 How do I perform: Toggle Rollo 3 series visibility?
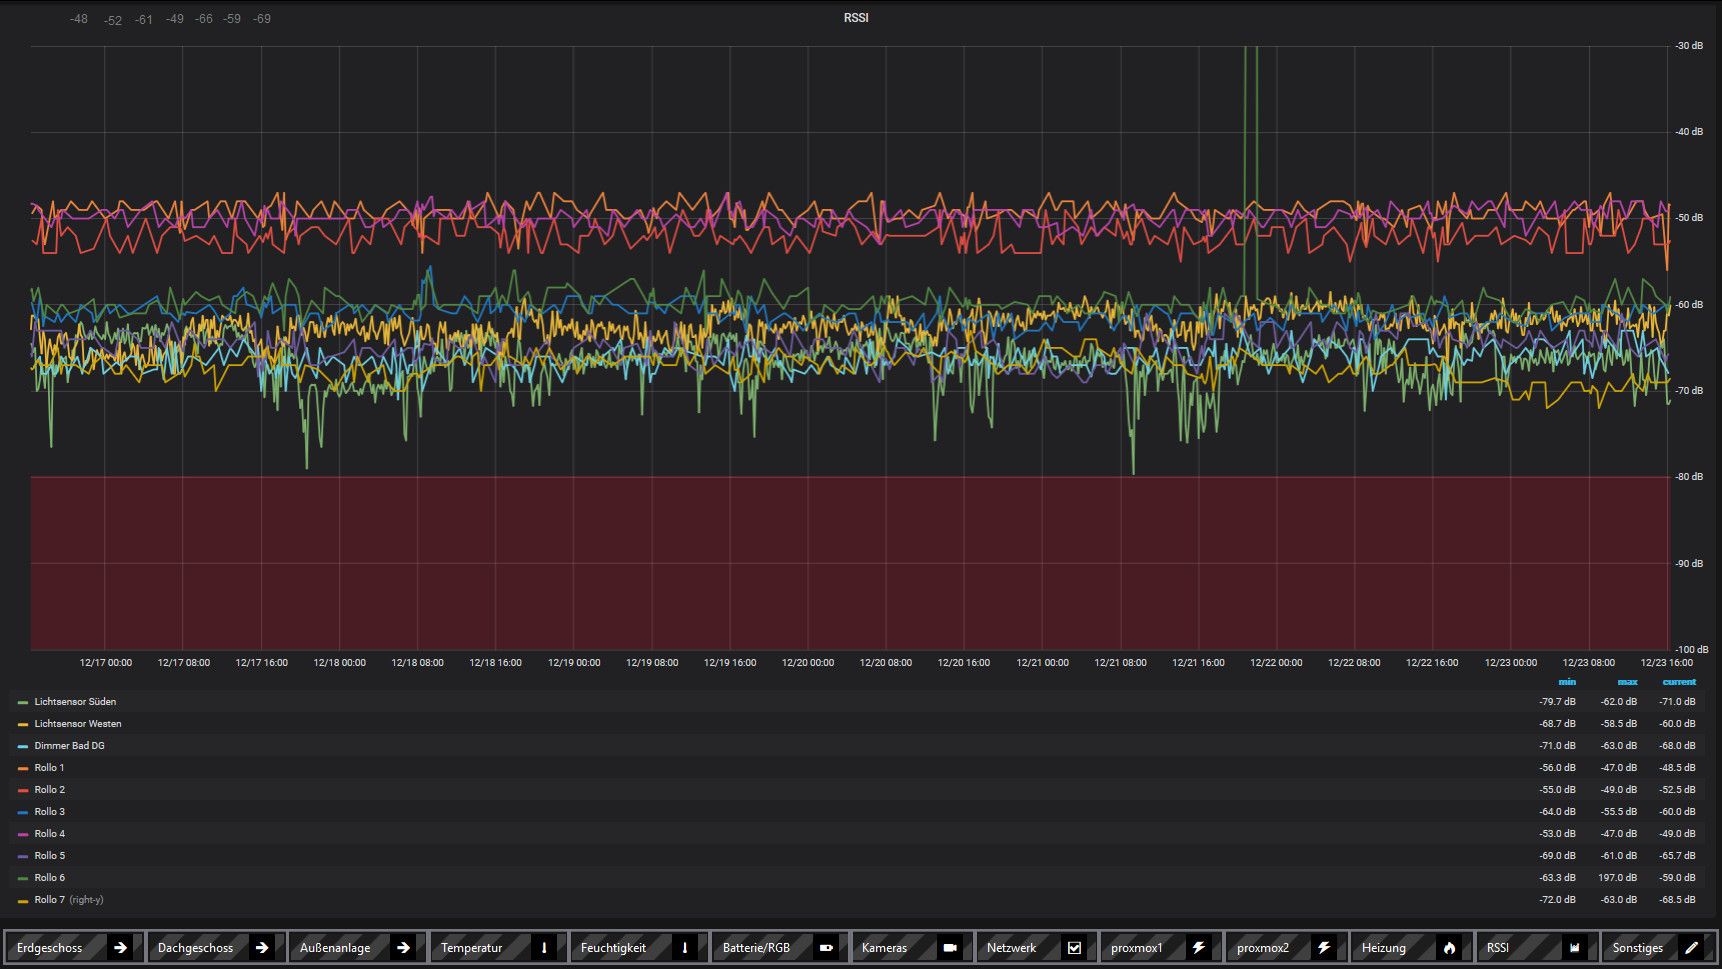pyautogui.click(x=49, y=812)
